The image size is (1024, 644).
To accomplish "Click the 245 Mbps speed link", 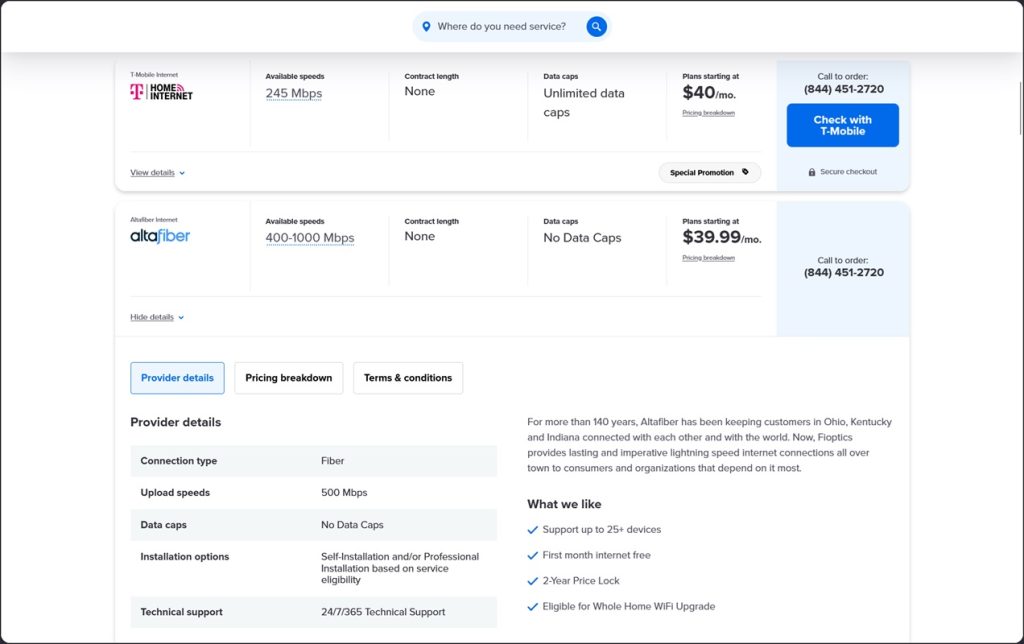I will click(294, 93).
